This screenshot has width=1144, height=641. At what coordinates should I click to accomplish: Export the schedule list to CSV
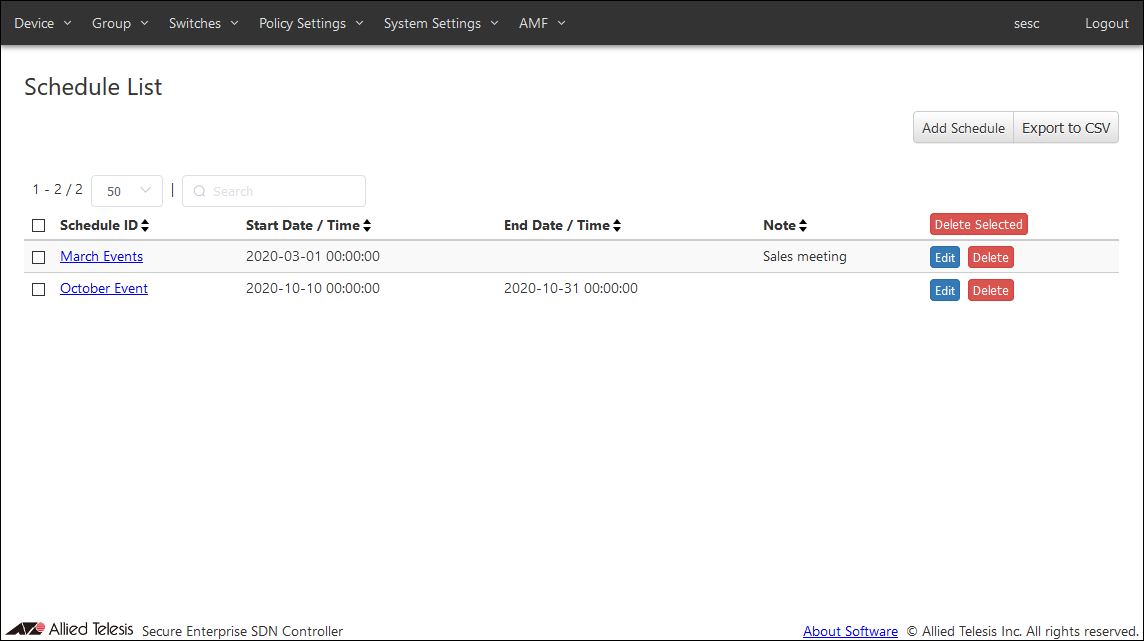tap(1066, 128)
